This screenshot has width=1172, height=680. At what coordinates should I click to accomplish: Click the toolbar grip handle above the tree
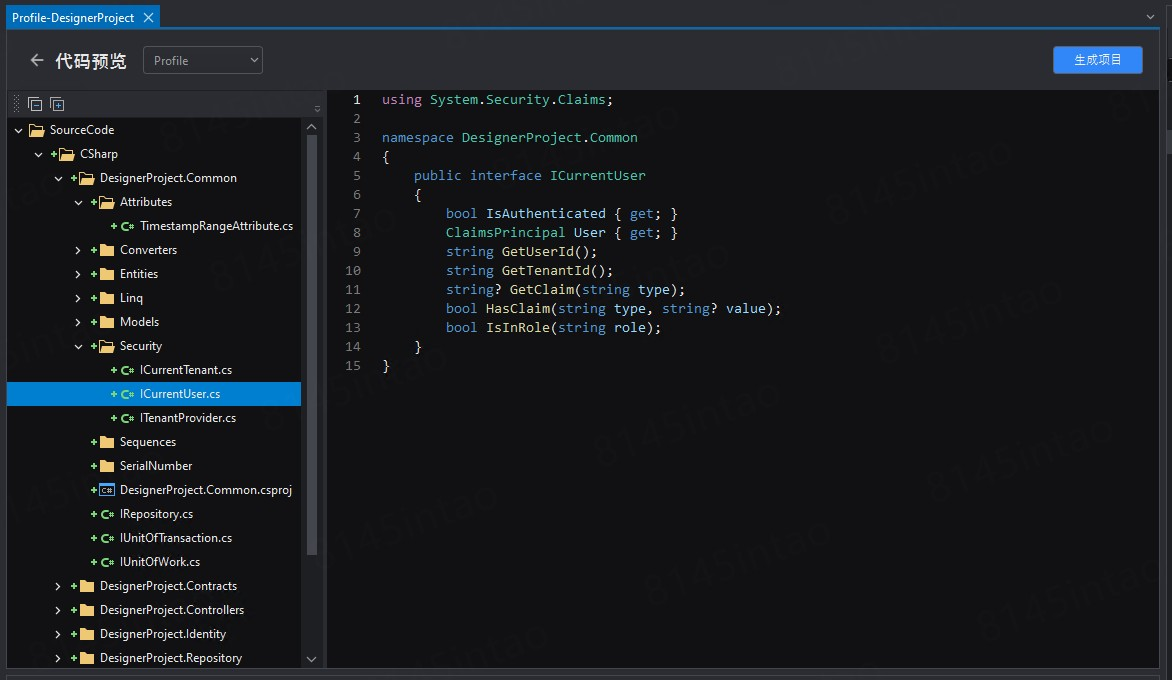pos(16,104)
